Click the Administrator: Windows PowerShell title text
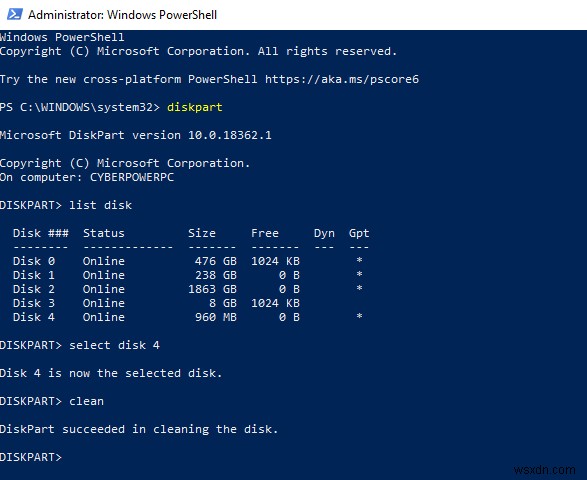The width and height of the screenshot is (587, 480). 122,15
